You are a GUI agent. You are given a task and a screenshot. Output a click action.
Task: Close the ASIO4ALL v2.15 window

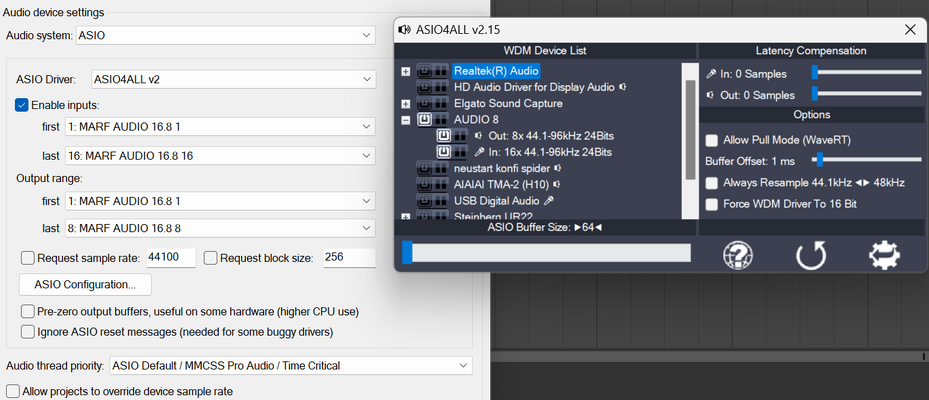(910, 30)
